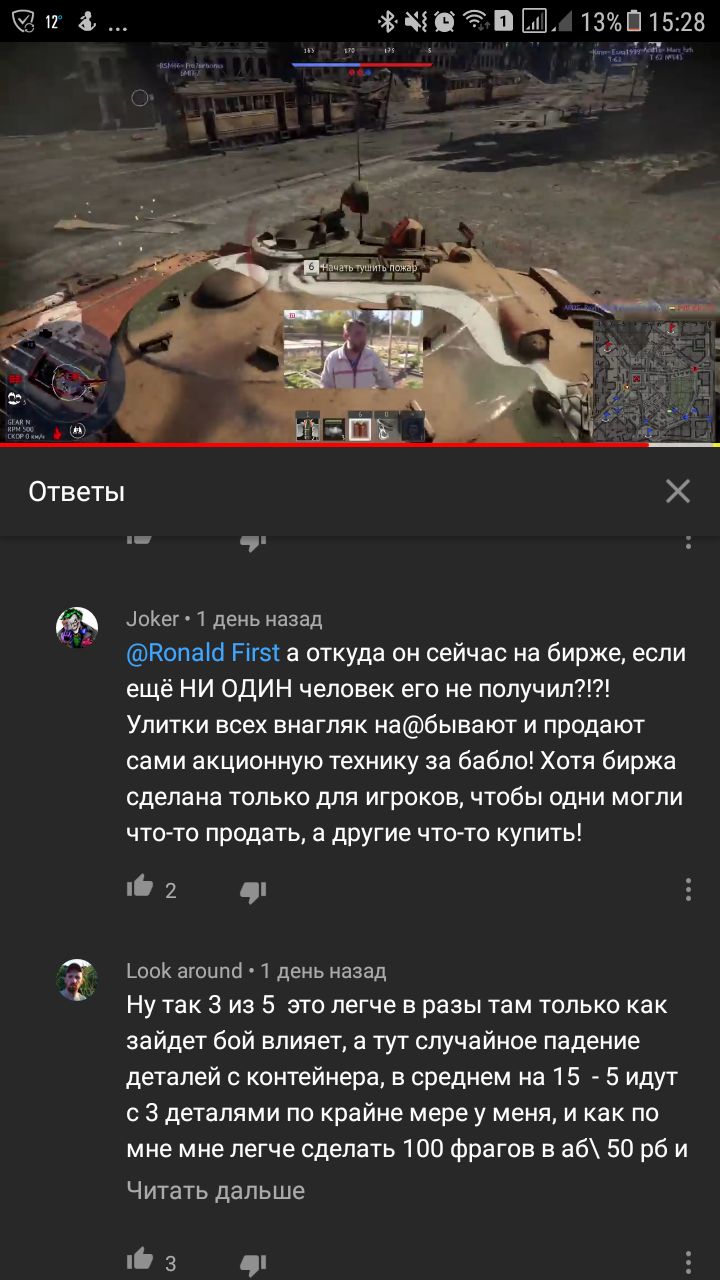720x1280 pixels.
Task: Tap the minimap in the game video
Action: [656, 381]
